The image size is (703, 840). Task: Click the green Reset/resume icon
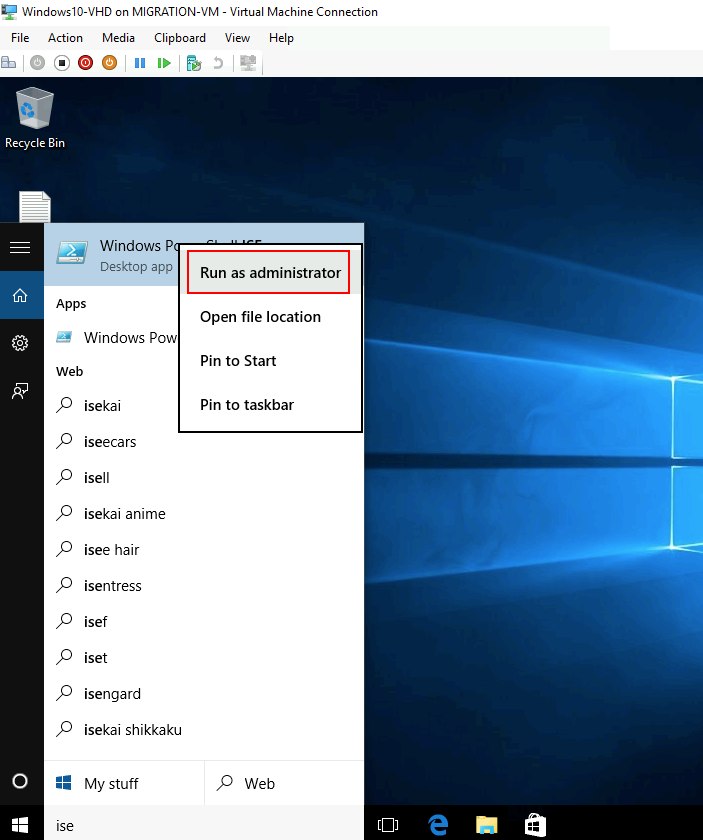click(164, 63)
